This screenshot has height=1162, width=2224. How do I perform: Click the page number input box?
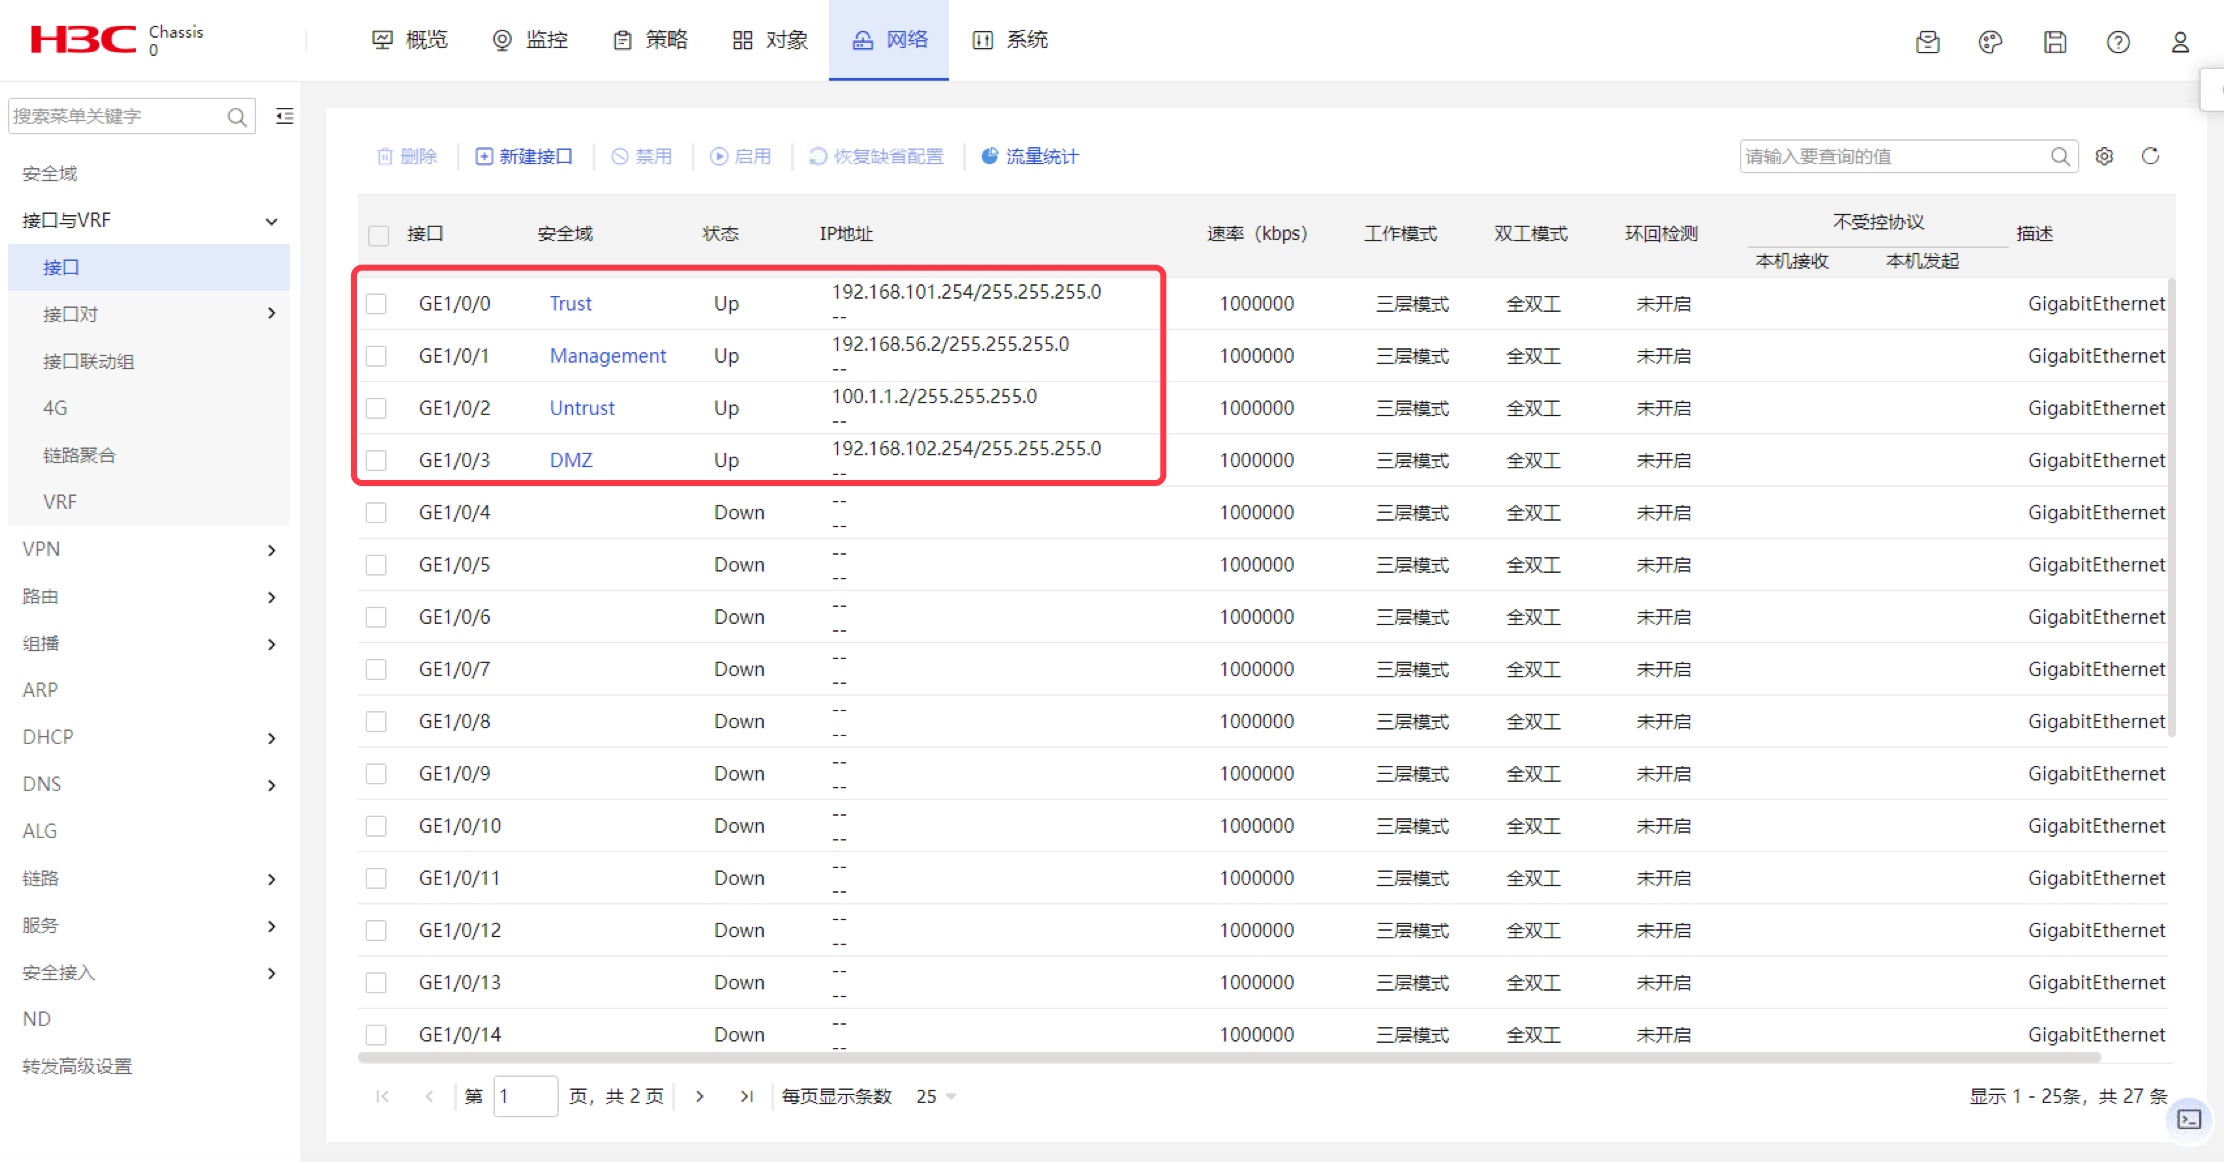click(x=526, y=1096)
